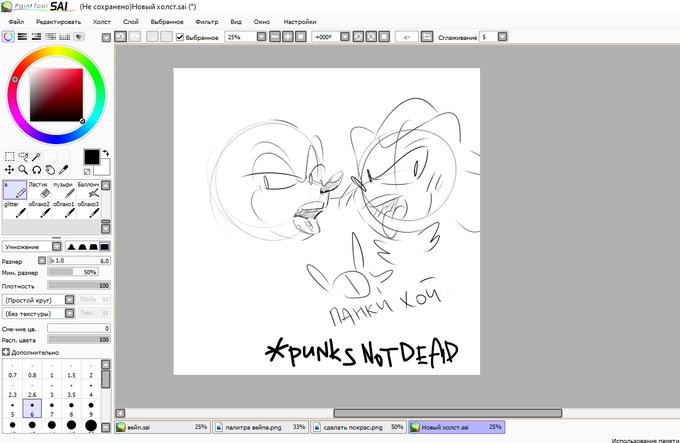The image size is (680, 443).
Task: Choose the облако2 brush preset
Action: (x=39, y=209)
